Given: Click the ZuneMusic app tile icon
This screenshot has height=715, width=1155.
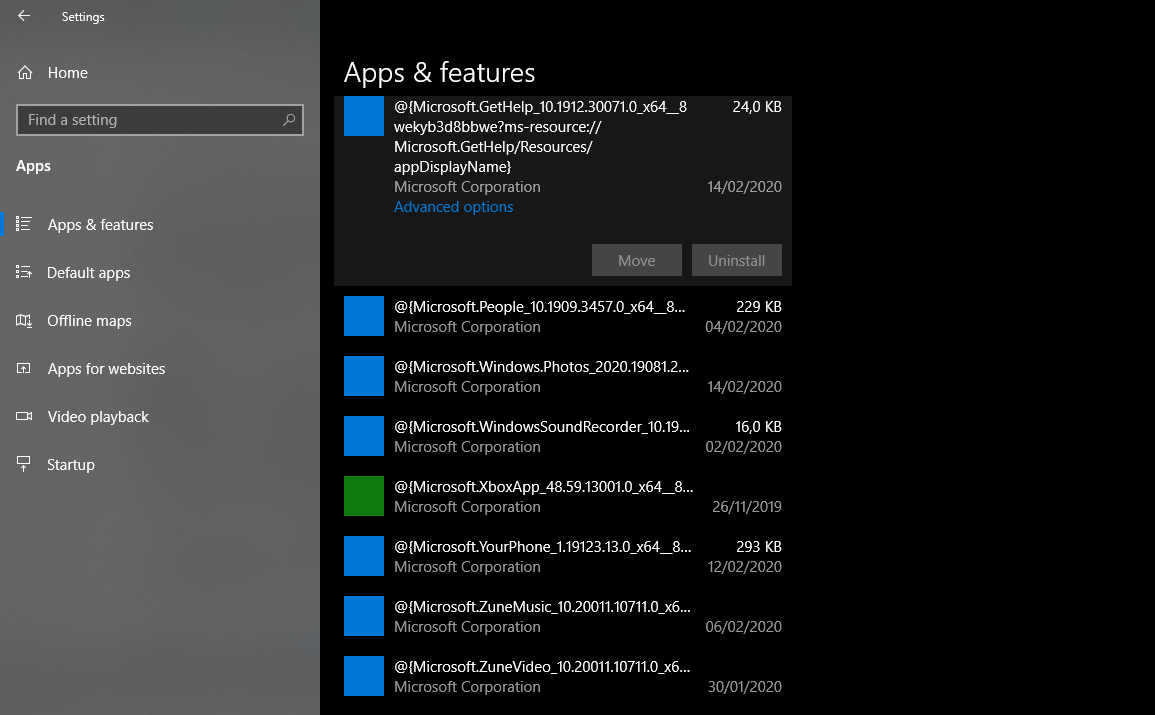Looking at the screenshot, I should [x=364, y=616].
